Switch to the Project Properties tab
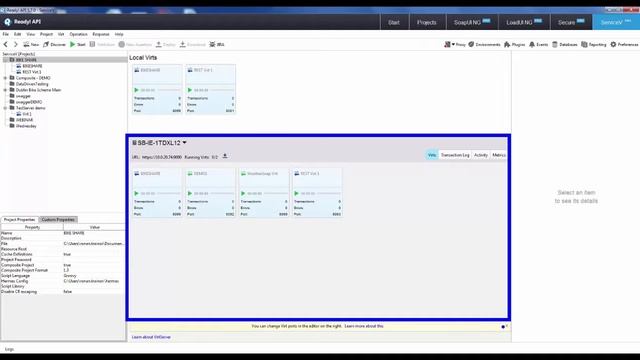 click(x=19, y=220)
